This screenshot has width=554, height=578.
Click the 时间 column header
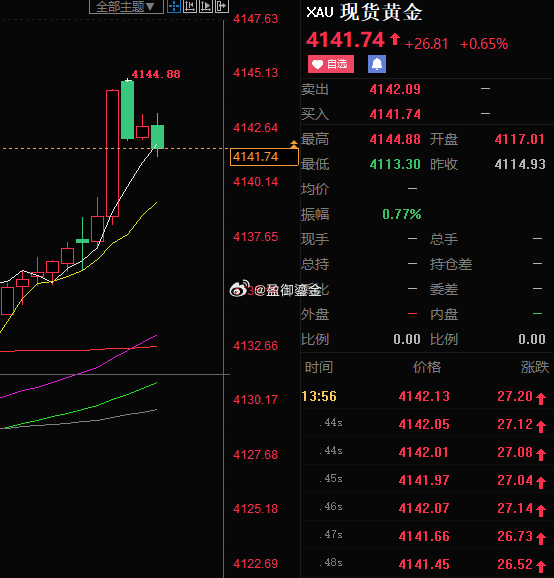coord(319,367)
